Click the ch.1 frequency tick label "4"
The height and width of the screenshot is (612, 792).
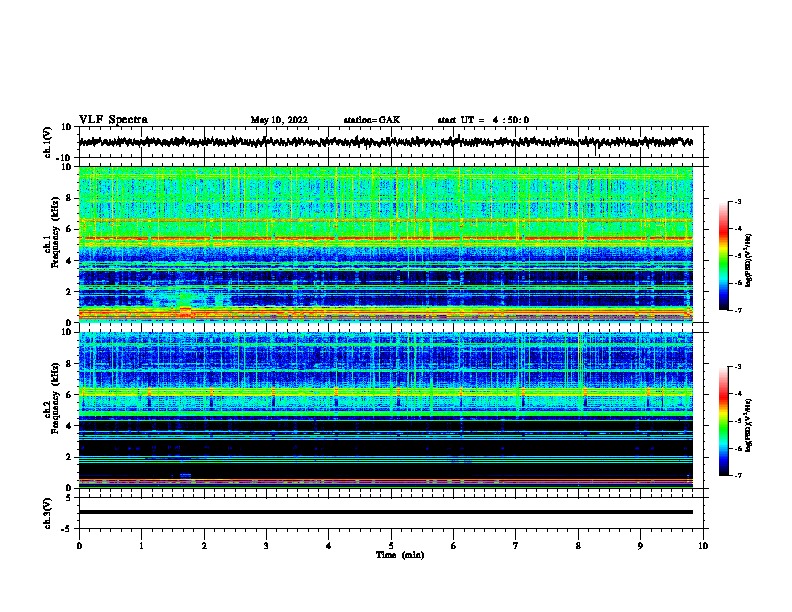(69, 261)
